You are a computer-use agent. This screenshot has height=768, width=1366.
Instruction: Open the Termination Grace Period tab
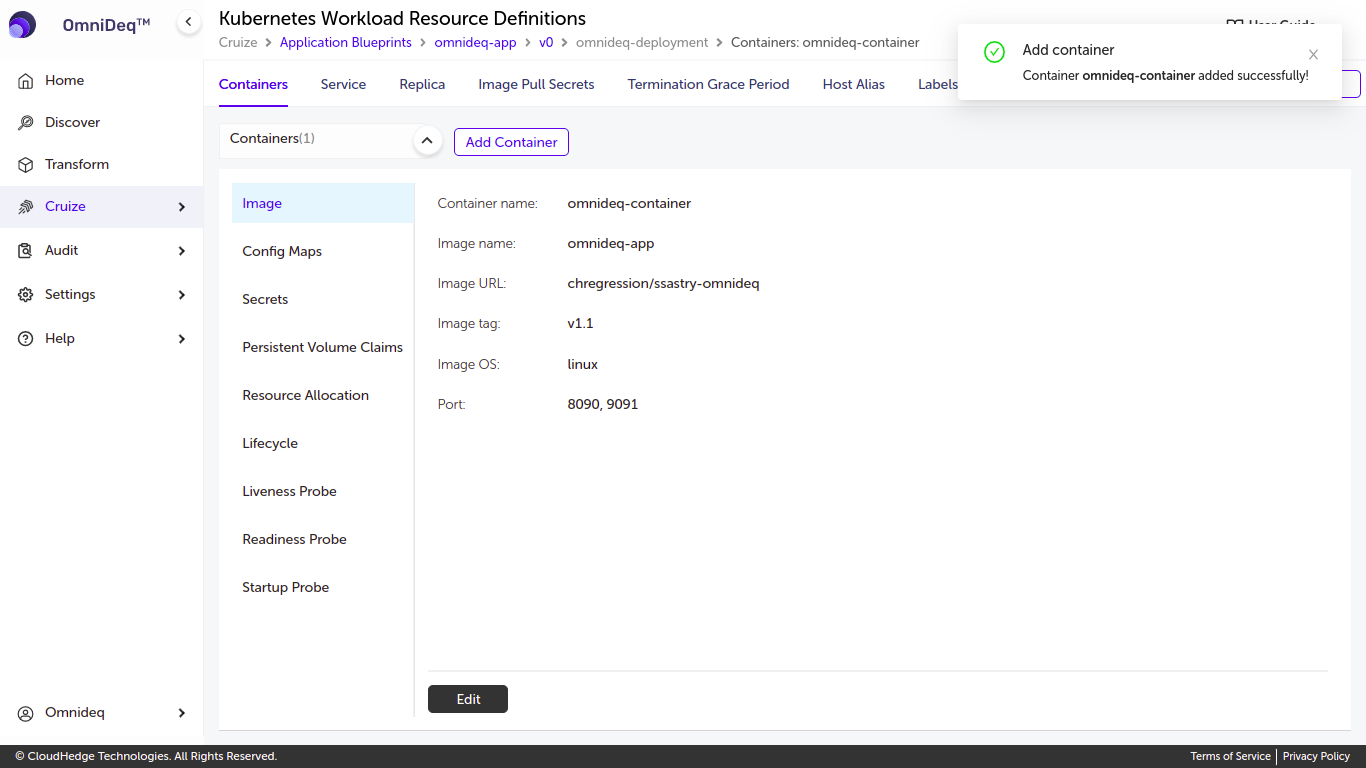[708, 84]
